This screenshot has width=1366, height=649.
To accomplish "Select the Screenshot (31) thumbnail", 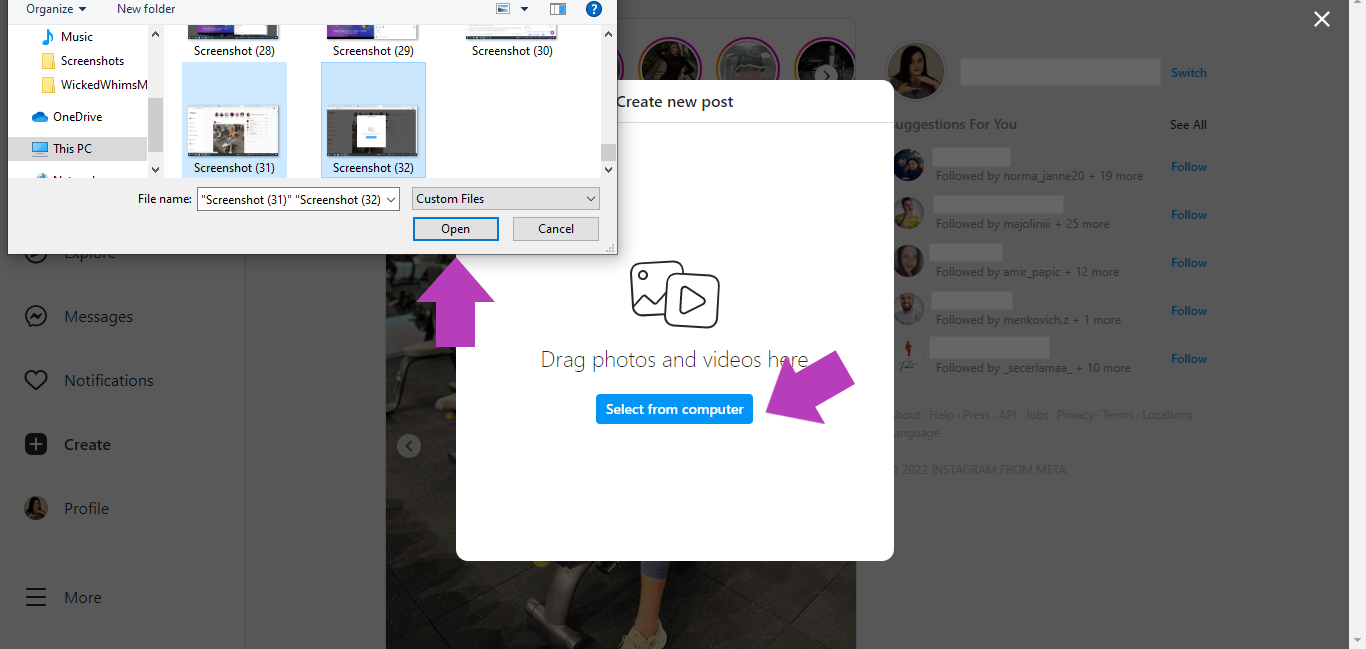I will point(234,129).
